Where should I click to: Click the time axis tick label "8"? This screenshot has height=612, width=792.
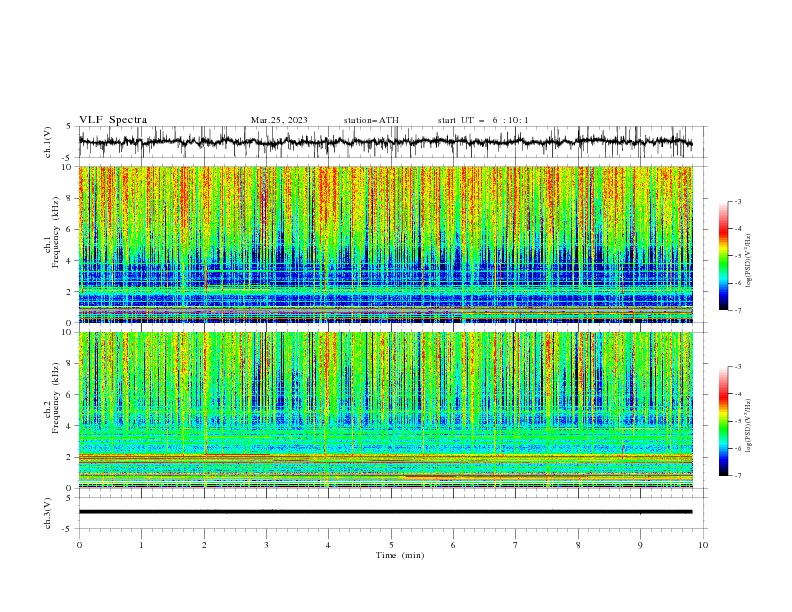(578, 545)
